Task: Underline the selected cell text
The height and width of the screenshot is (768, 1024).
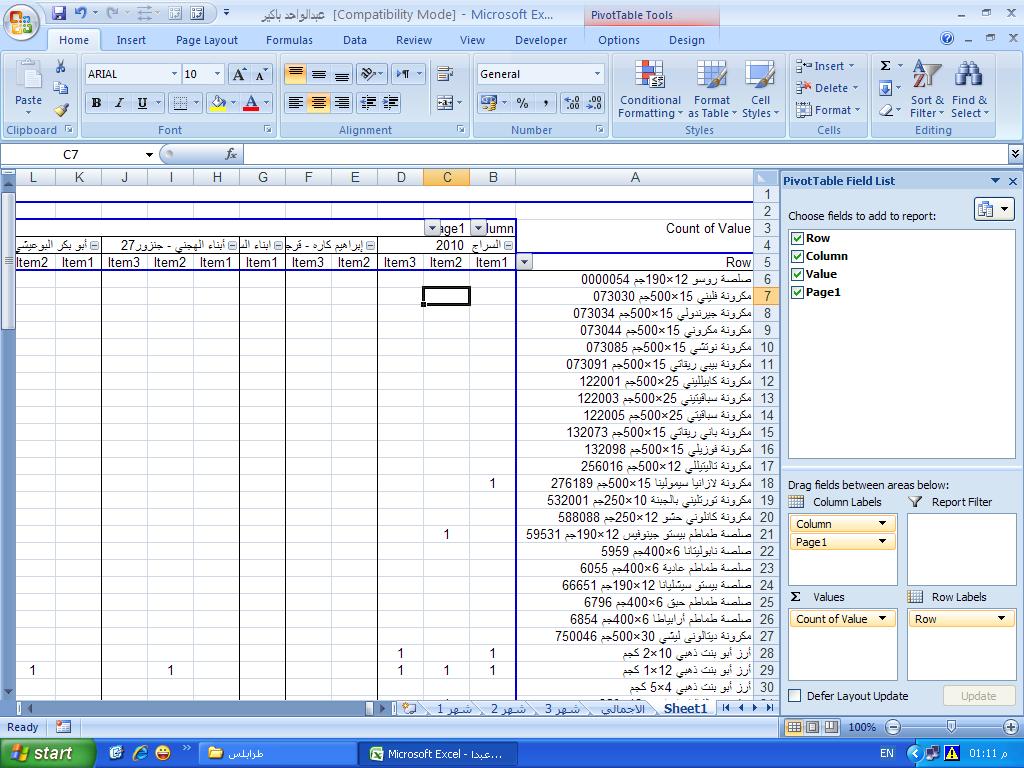Action: point(141,103)
